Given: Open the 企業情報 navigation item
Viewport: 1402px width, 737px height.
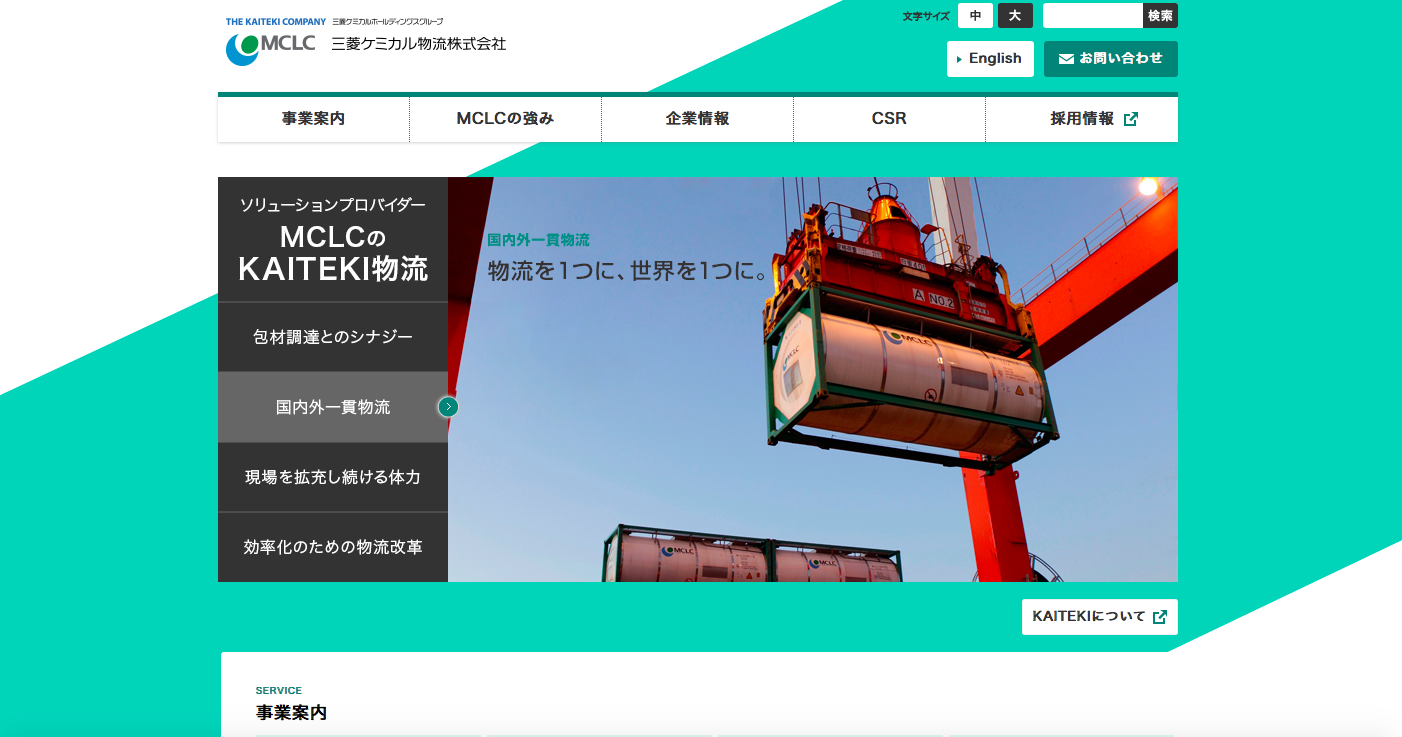Looking at the screenshot, I should [697, 119].
